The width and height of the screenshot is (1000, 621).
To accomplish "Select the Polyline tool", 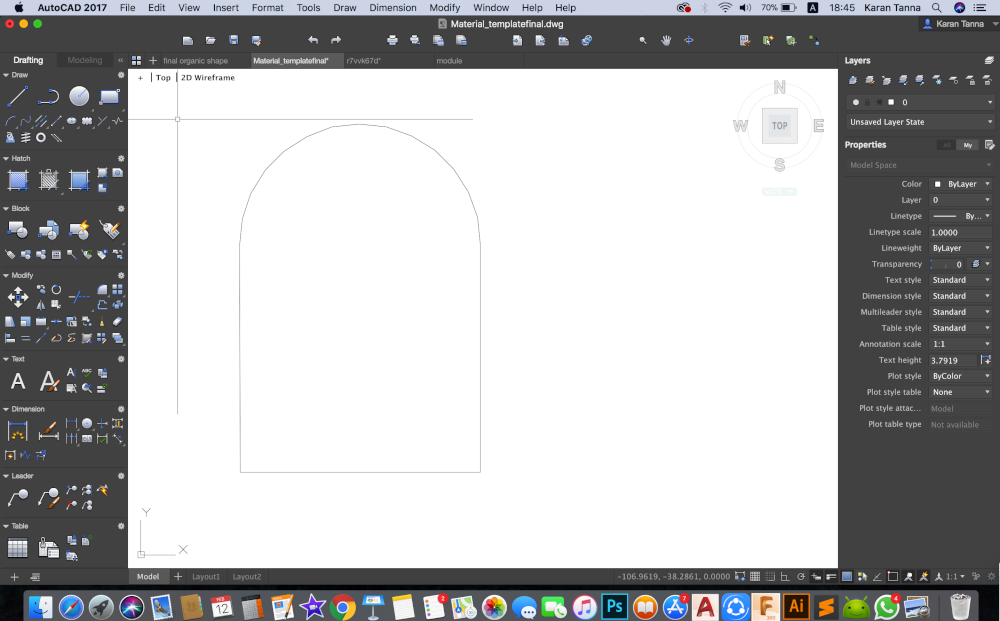I will (48, 96).
